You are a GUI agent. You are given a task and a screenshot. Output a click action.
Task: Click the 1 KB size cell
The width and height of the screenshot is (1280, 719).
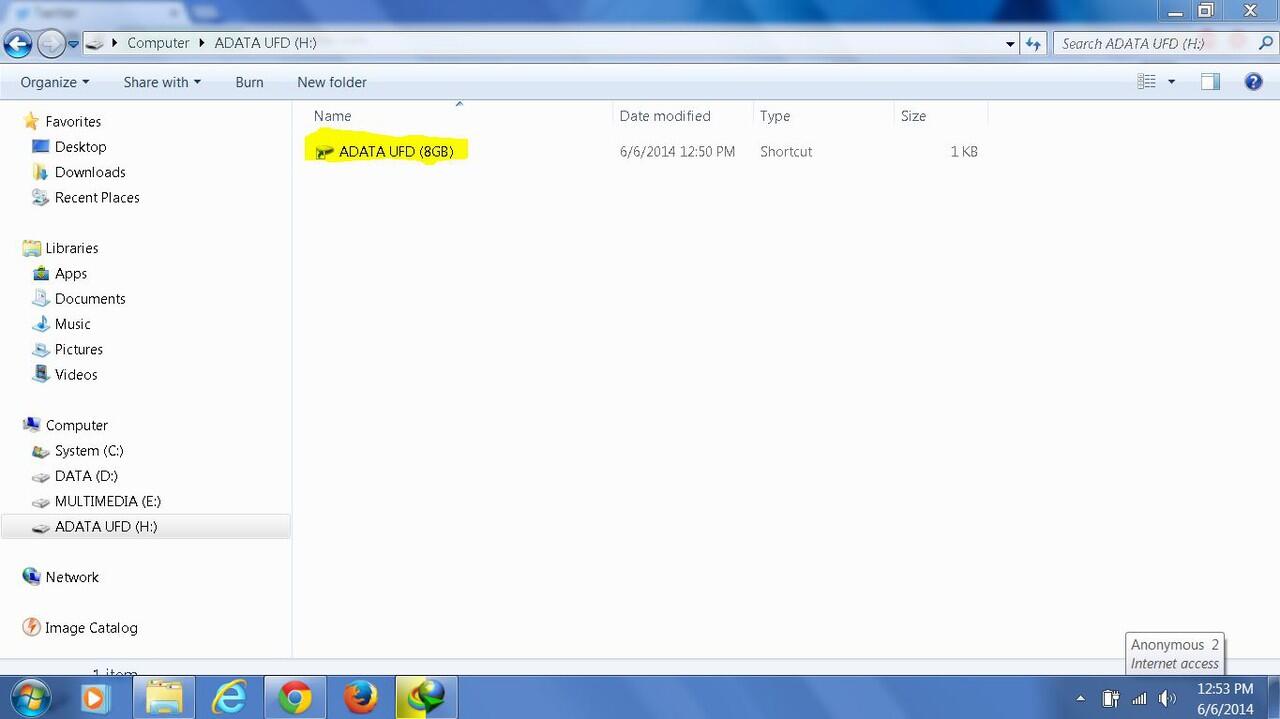(x=964, y=152)
